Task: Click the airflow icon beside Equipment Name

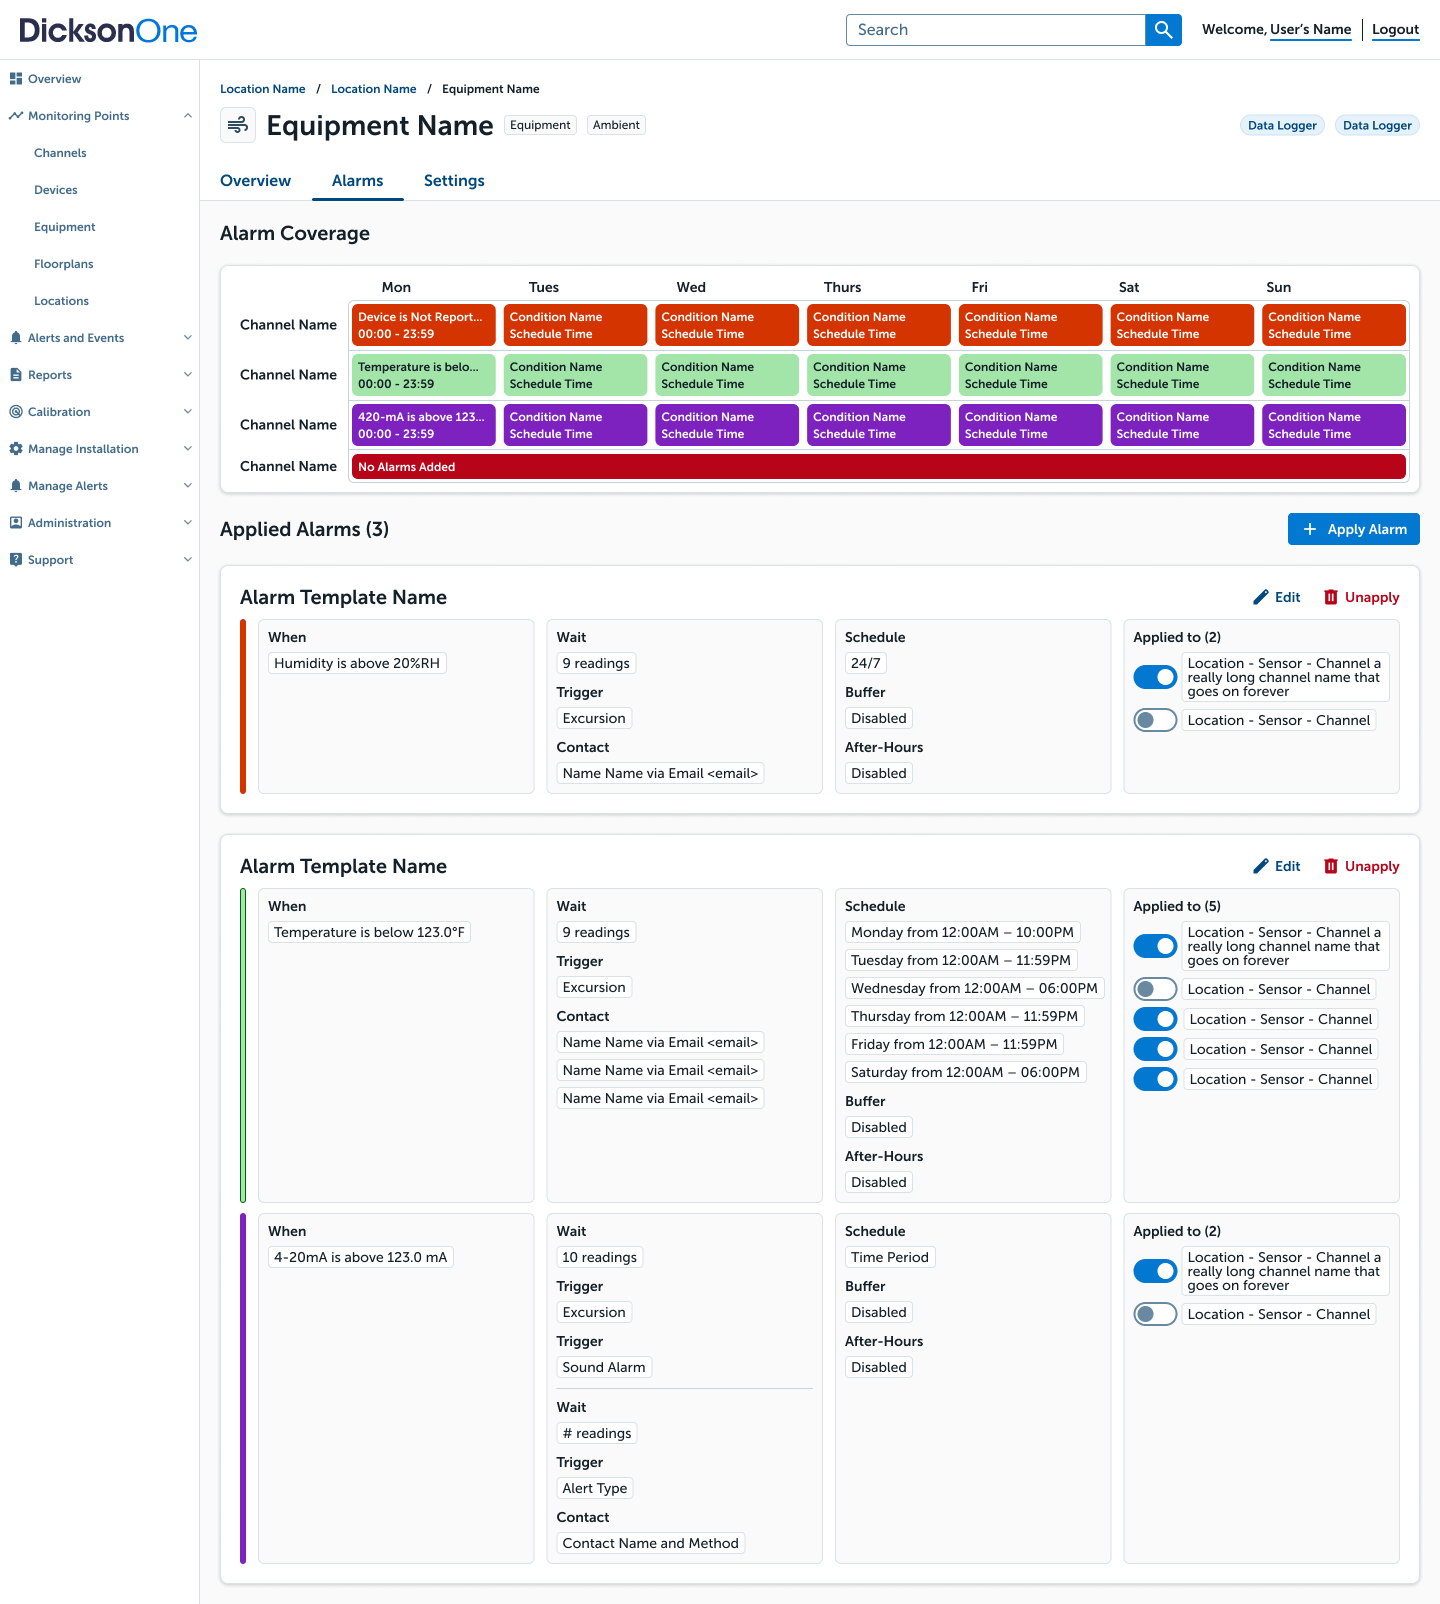Action: click(238, 125)
